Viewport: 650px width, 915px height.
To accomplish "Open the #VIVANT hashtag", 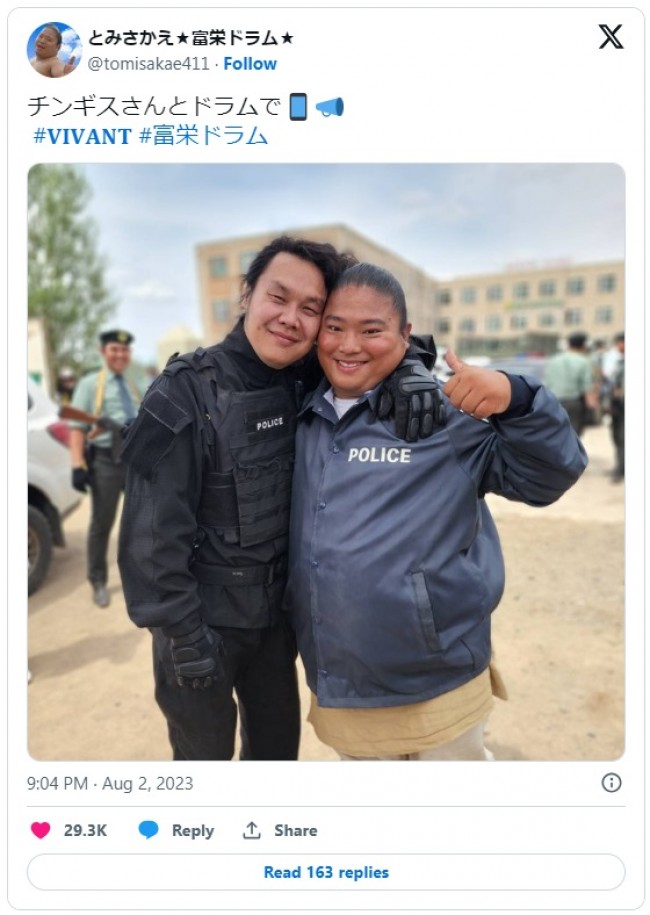I will click(x=82, y=136).
